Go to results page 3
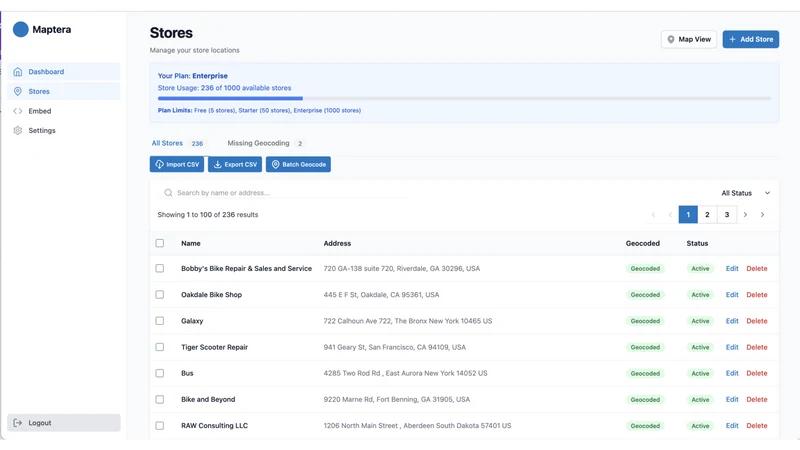Image resolution: width=800 pixels, height=450 pixels. pos(727,214)
